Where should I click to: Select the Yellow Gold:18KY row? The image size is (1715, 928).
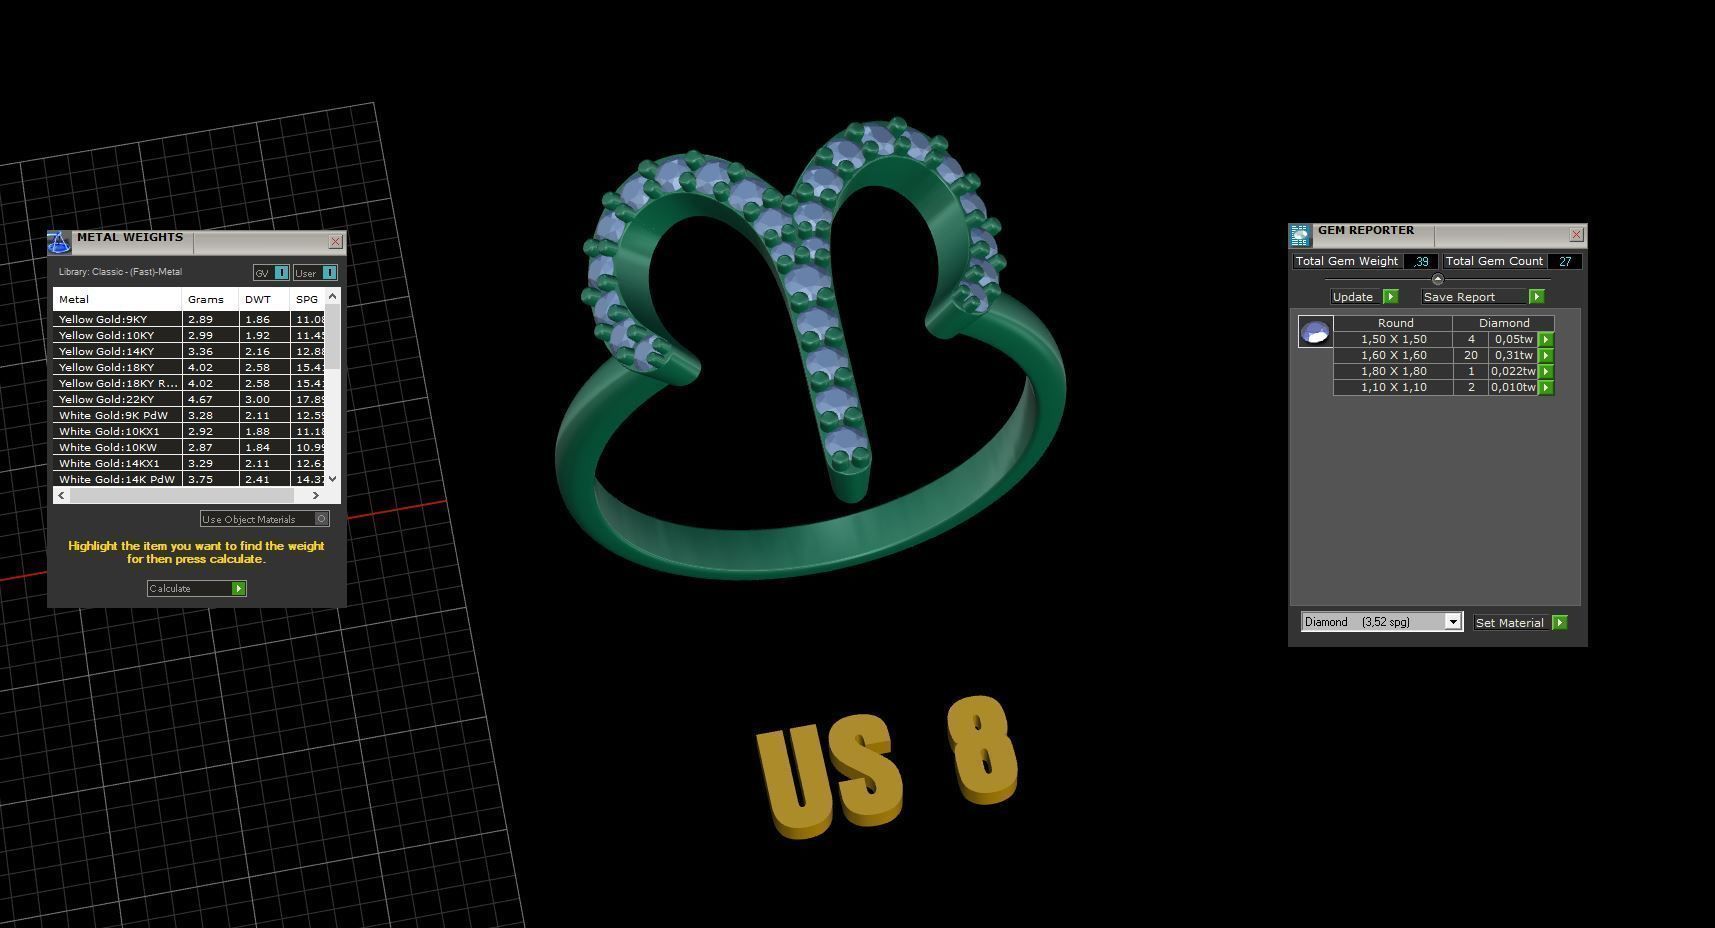coord(190,367)
